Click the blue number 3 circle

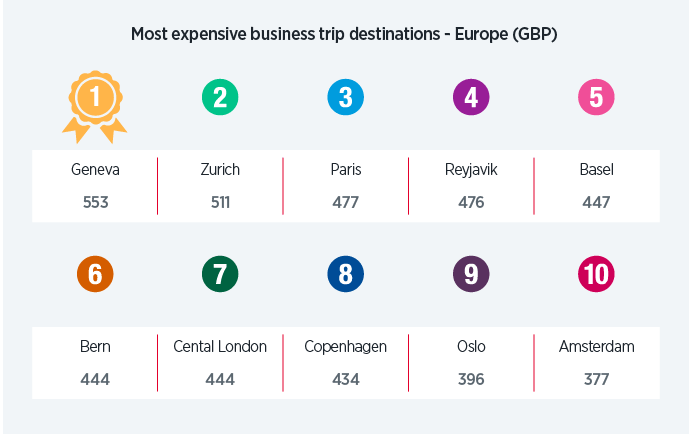point(345,97)
